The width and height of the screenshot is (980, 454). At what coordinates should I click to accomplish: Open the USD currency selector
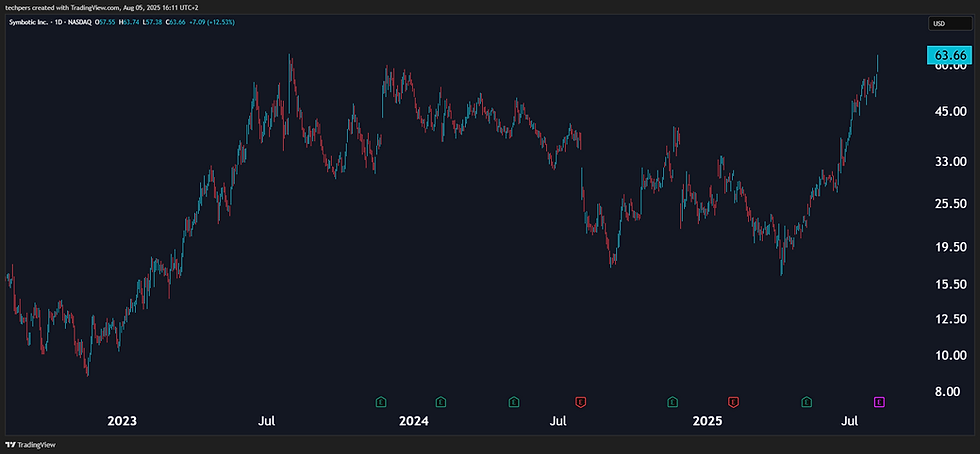tap(948, 24)
